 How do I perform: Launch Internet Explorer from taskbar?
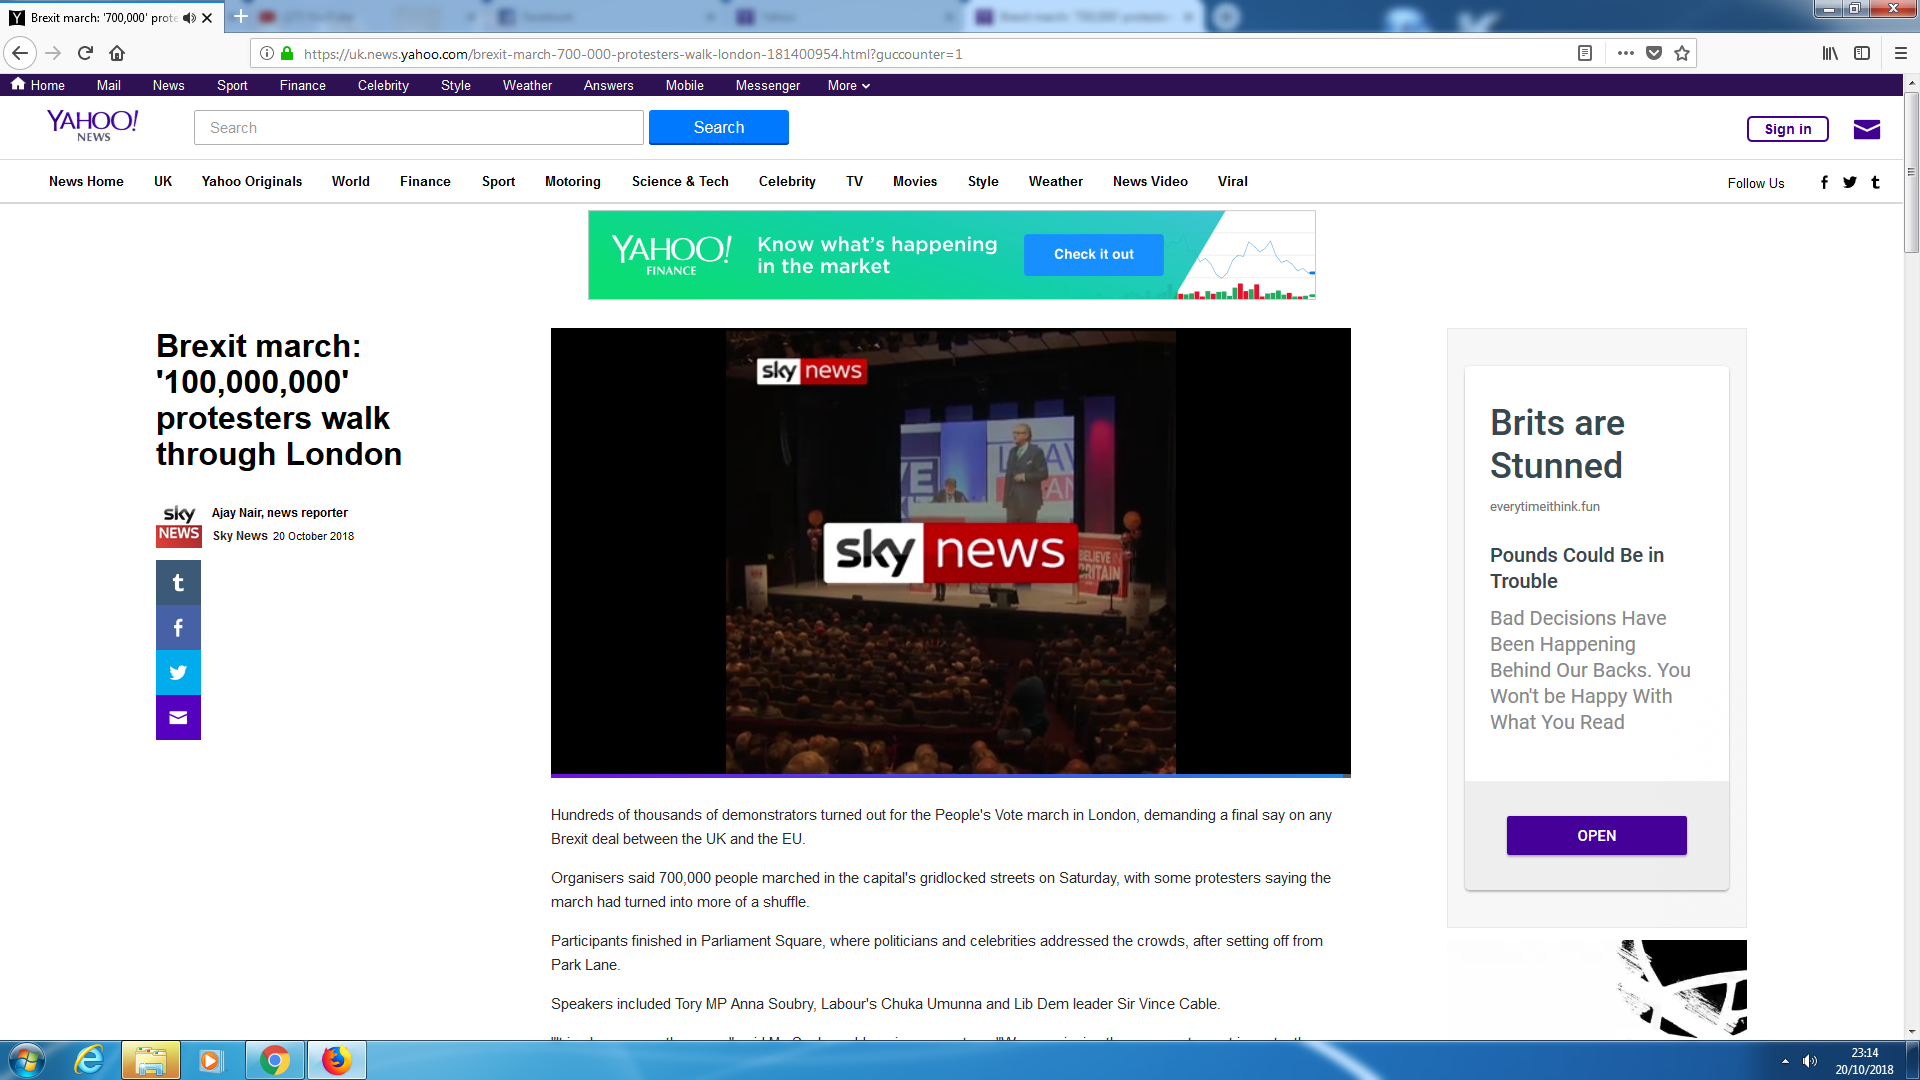89,1060
